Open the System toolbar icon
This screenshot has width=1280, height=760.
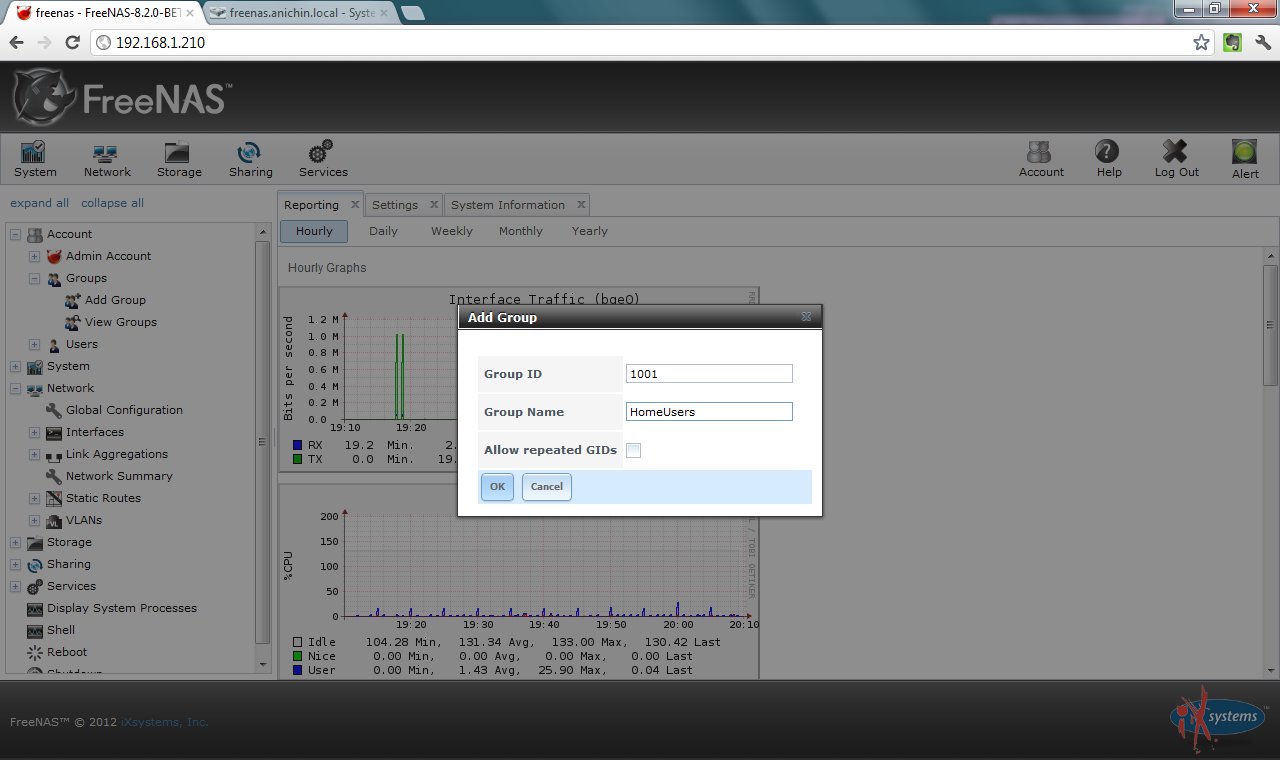35,159
